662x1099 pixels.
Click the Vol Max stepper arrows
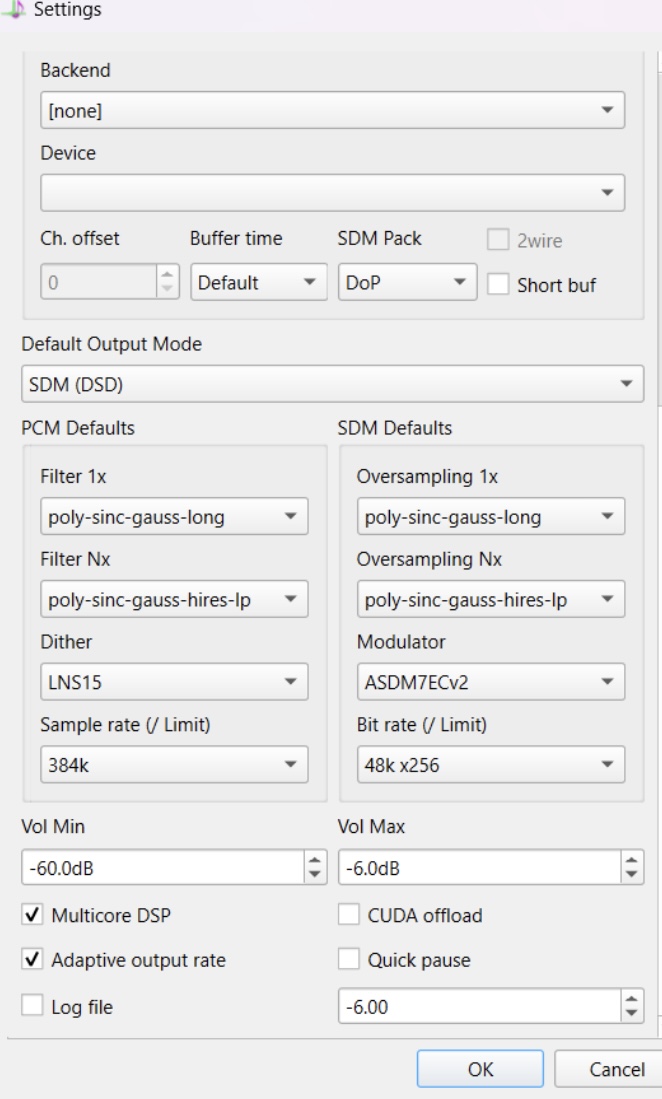coord(632,867)
